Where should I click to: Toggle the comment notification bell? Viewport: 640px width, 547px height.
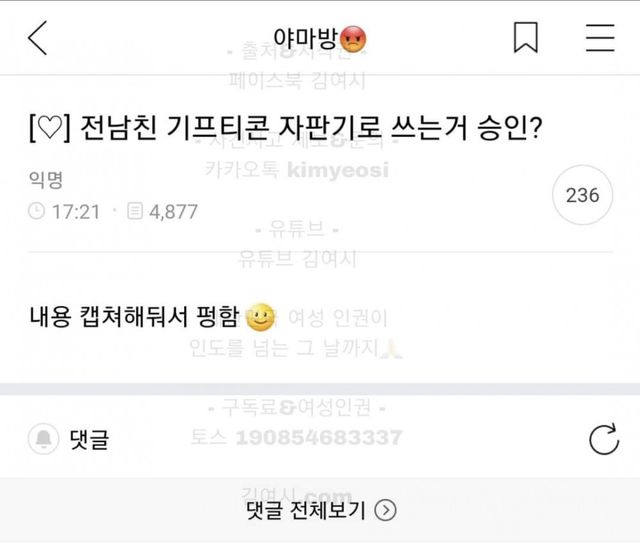tap(44, 438)
